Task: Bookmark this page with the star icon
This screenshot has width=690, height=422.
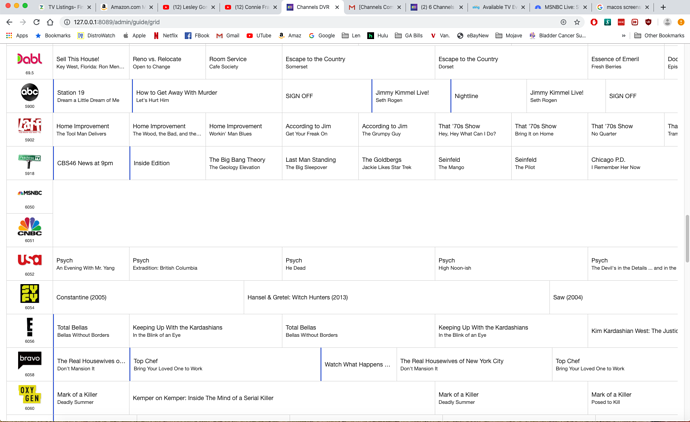Action: pos(577,22)
